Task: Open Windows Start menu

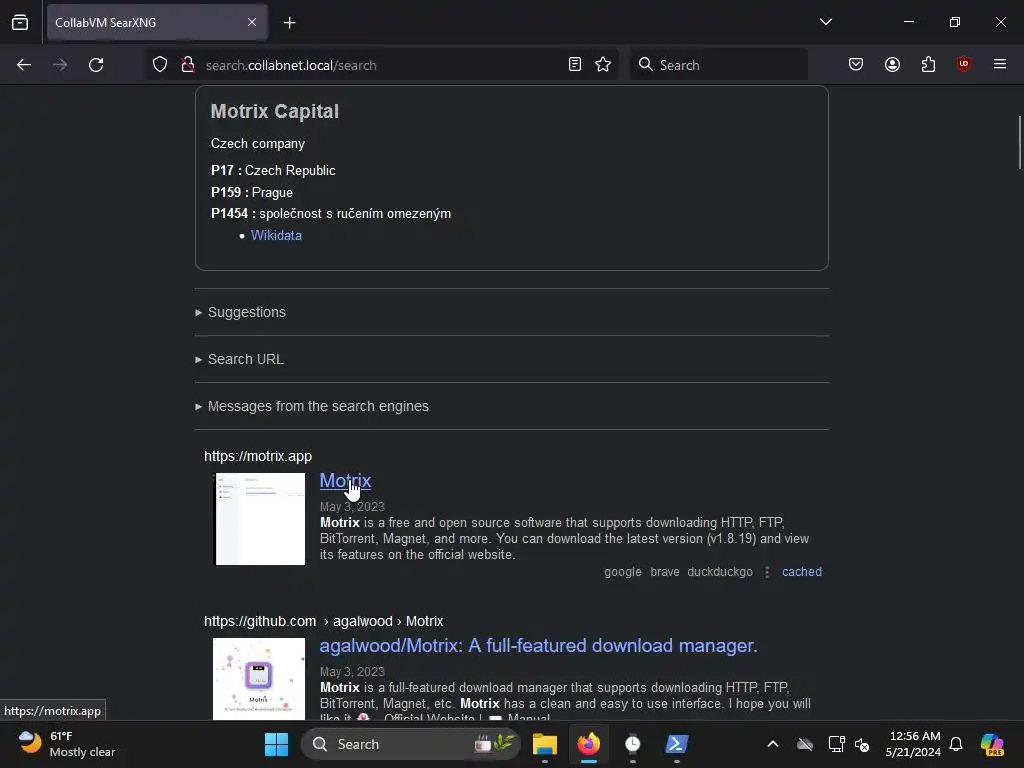Action: coord(276,744)
